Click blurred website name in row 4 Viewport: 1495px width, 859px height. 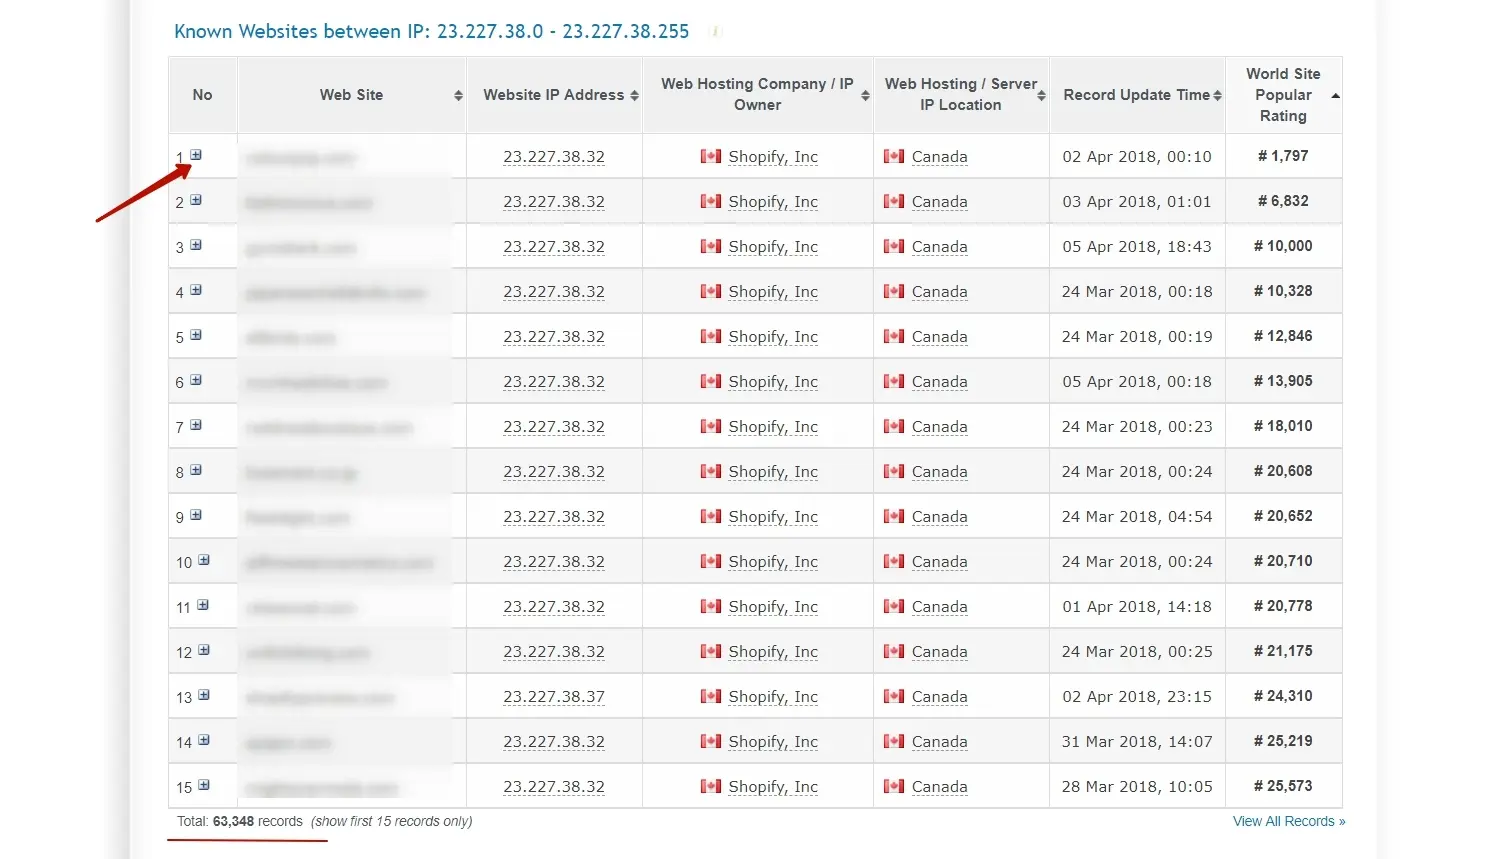tap(336, 293)
